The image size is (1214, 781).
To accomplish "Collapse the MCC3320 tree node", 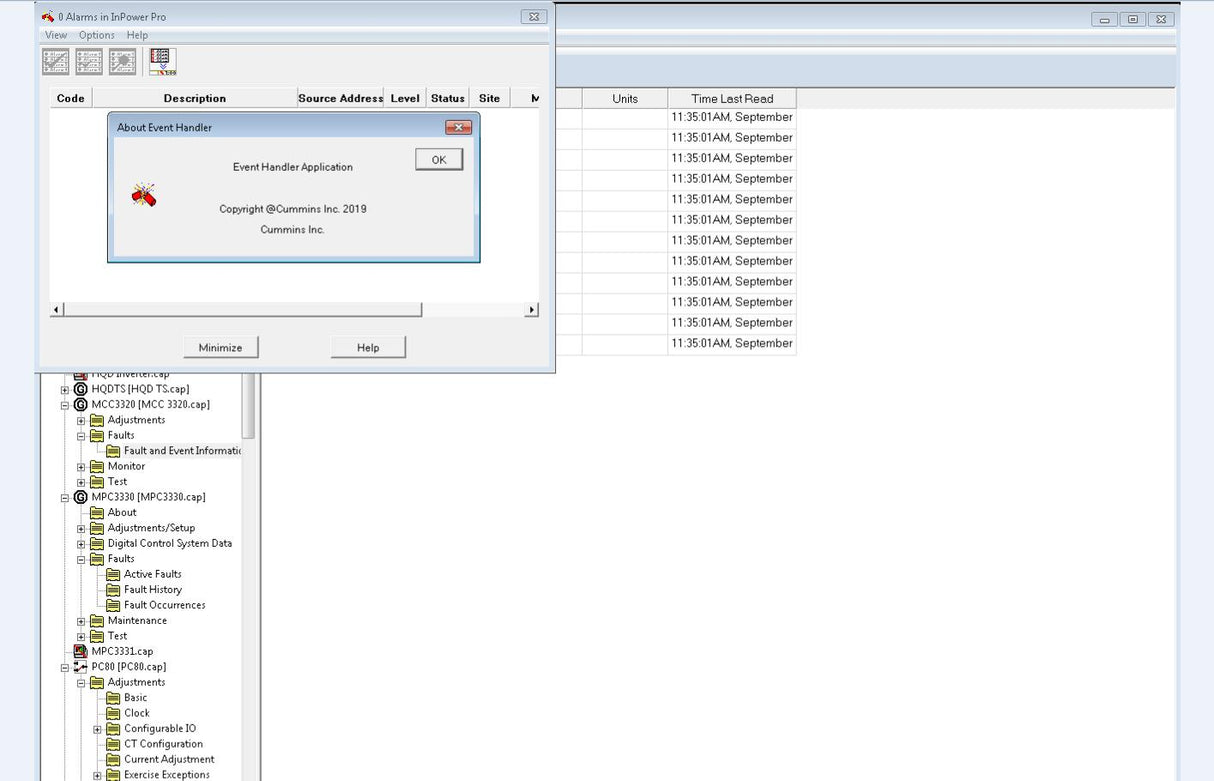I will (65, 405).
